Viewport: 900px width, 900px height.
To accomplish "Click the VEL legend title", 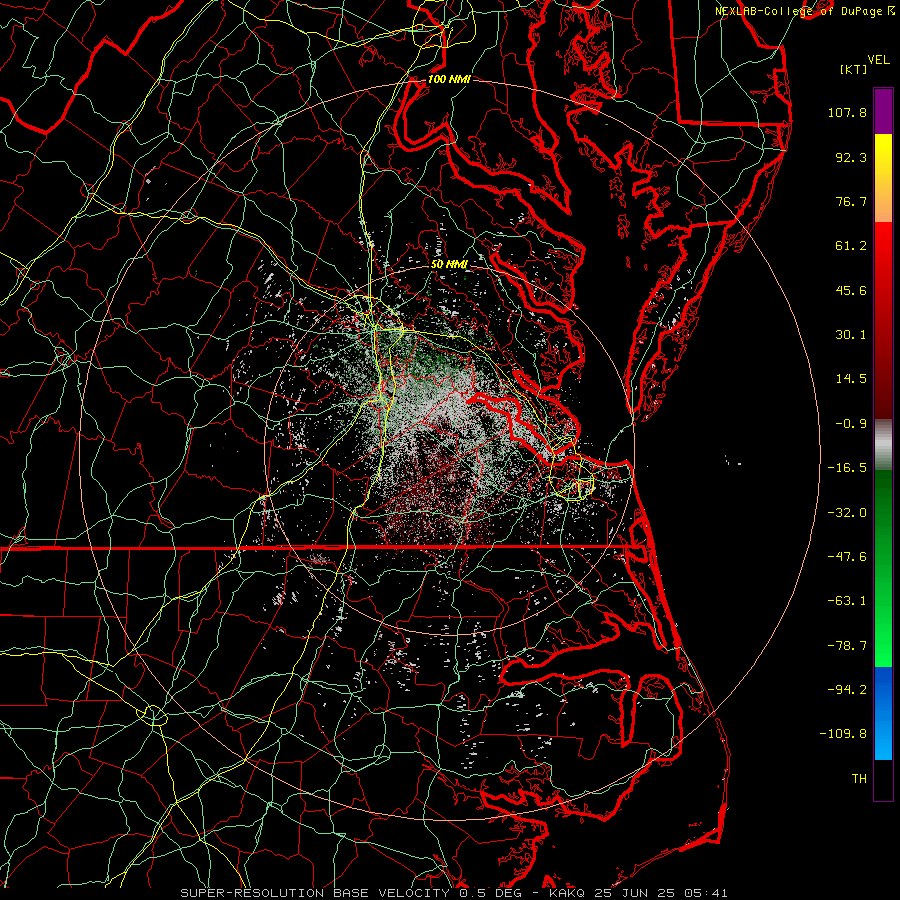I will tap(878, 60).
